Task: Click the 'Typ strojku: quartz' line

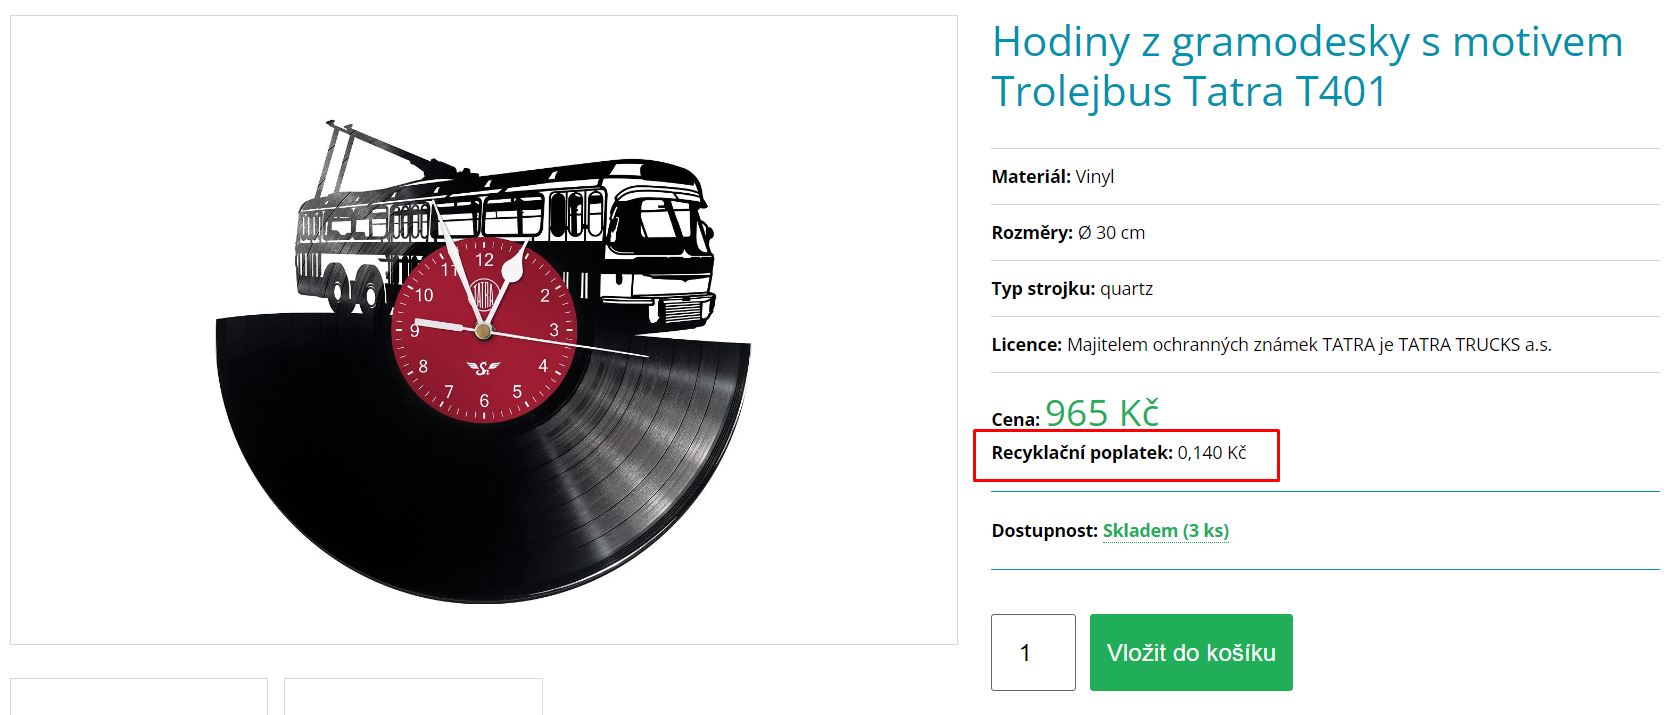Action: (x=1072, y=289)
